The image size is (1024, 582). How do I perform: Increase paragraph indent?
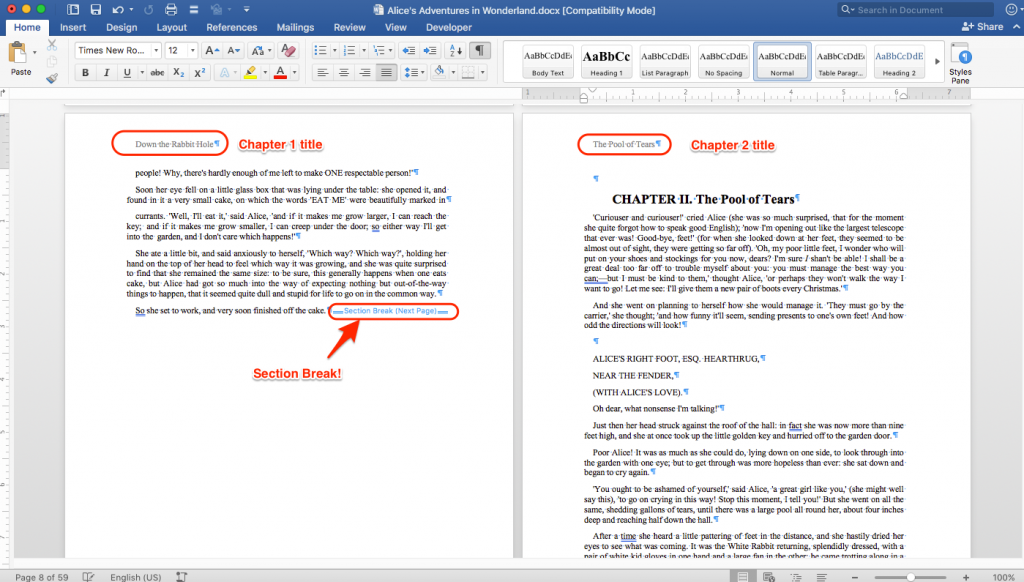tap(430, 50)
